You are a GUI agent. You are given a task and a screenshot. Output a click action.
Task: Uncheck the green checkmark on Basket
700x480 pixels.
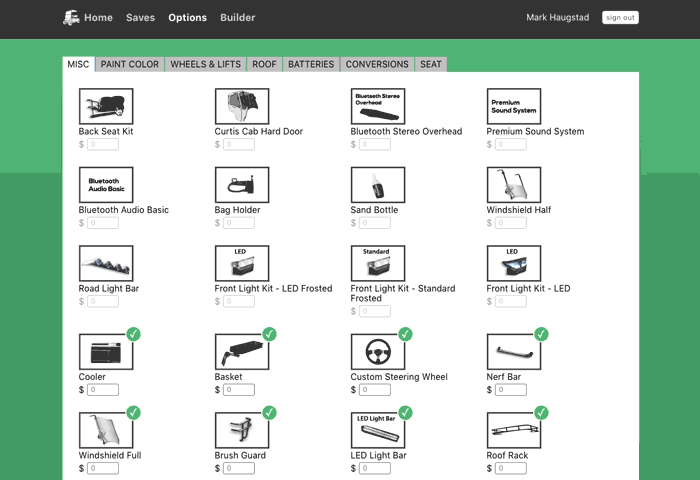click(x=269, y=334)
